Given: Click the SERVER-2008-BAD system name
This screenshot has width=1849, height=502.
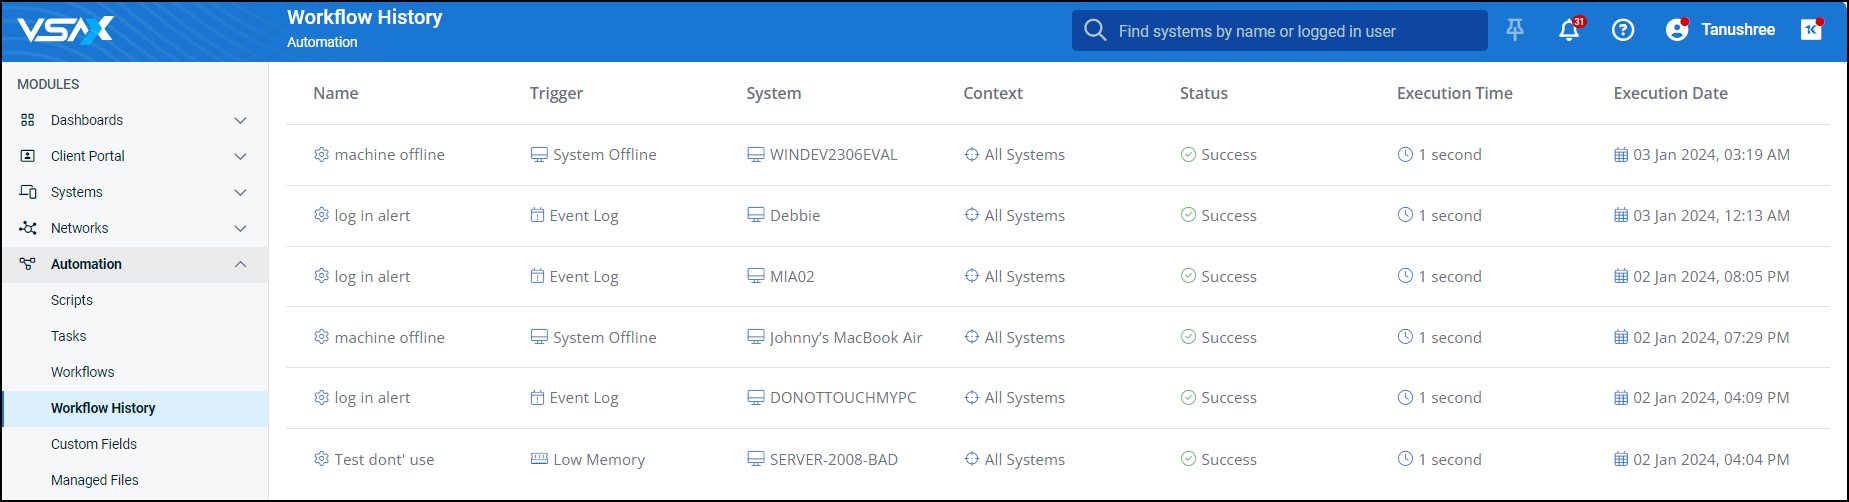Looking at the screenshot, I should click(834, 459).
